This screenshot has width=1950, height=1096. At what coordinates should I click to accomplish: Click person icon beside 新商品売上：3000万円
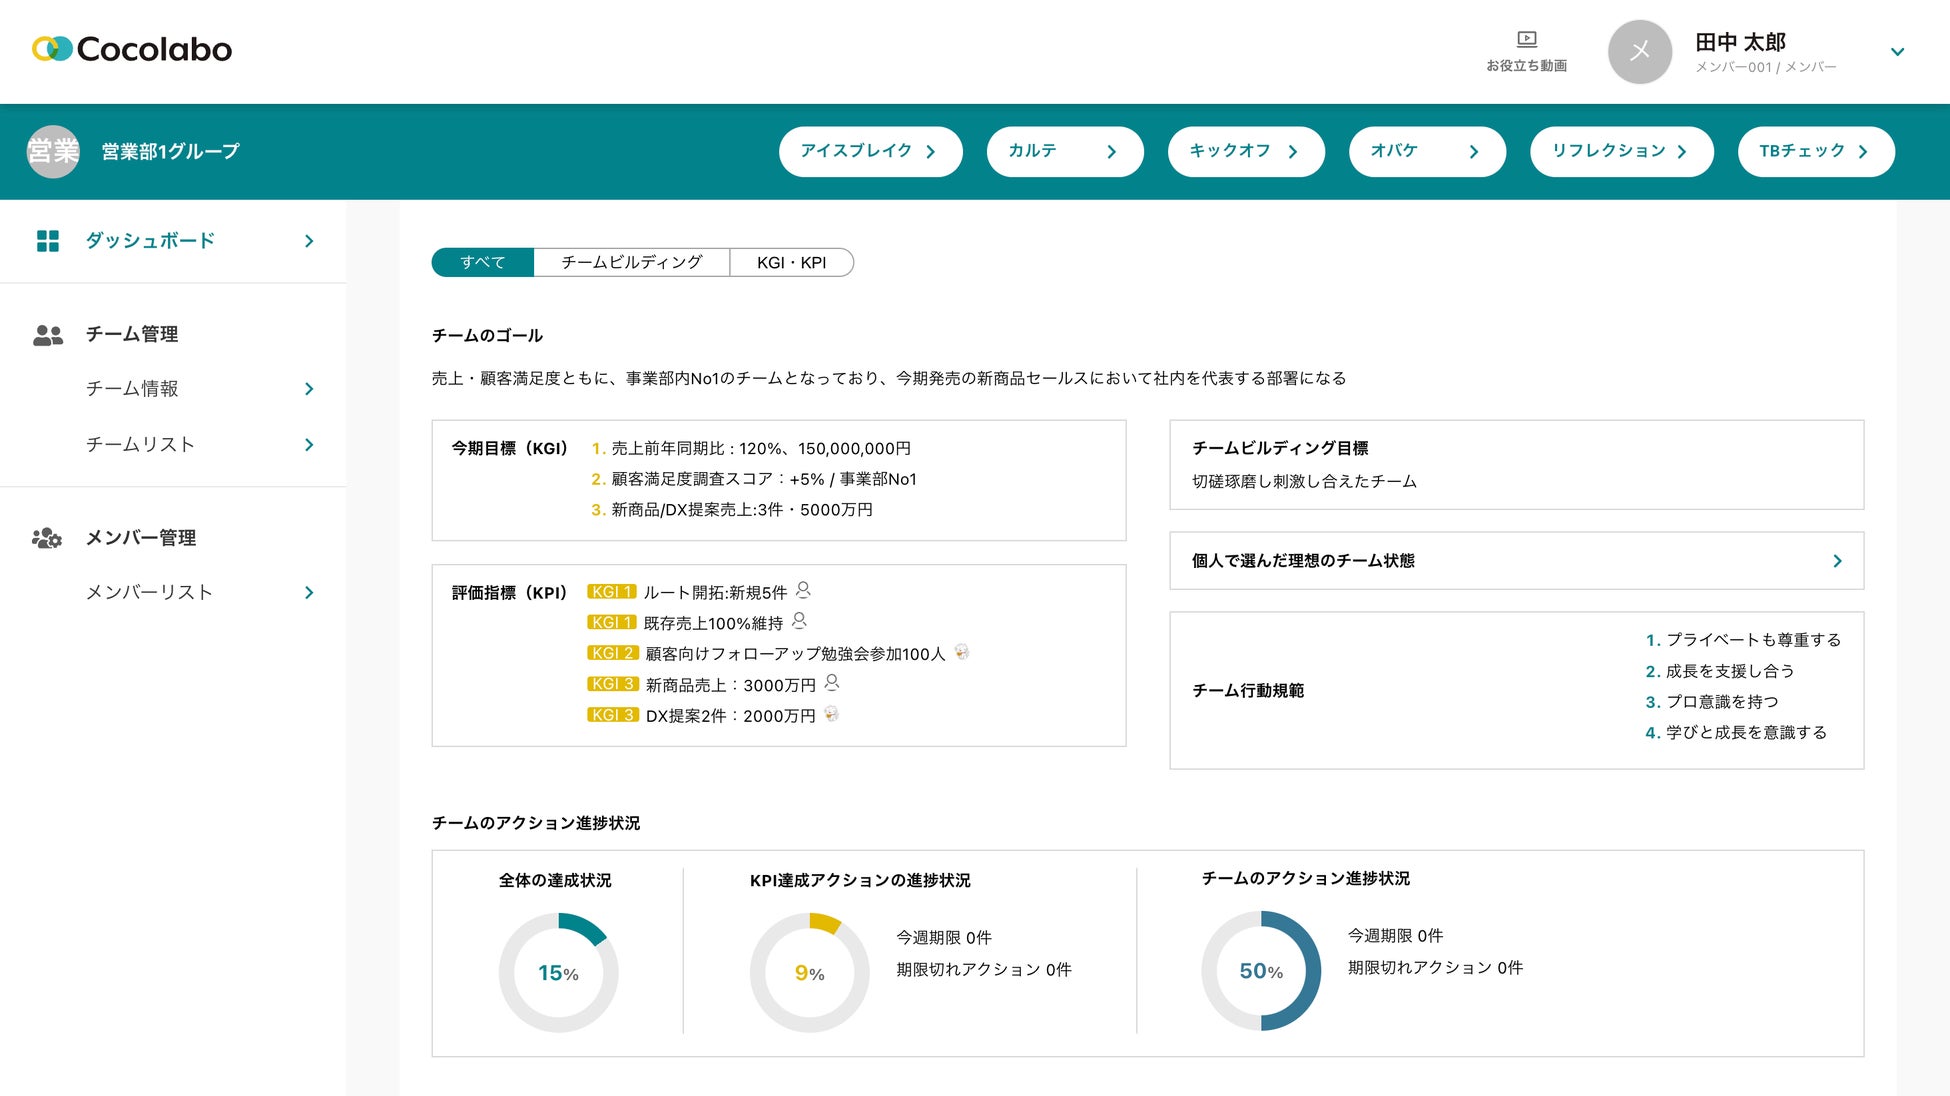(x=832, y=683)
